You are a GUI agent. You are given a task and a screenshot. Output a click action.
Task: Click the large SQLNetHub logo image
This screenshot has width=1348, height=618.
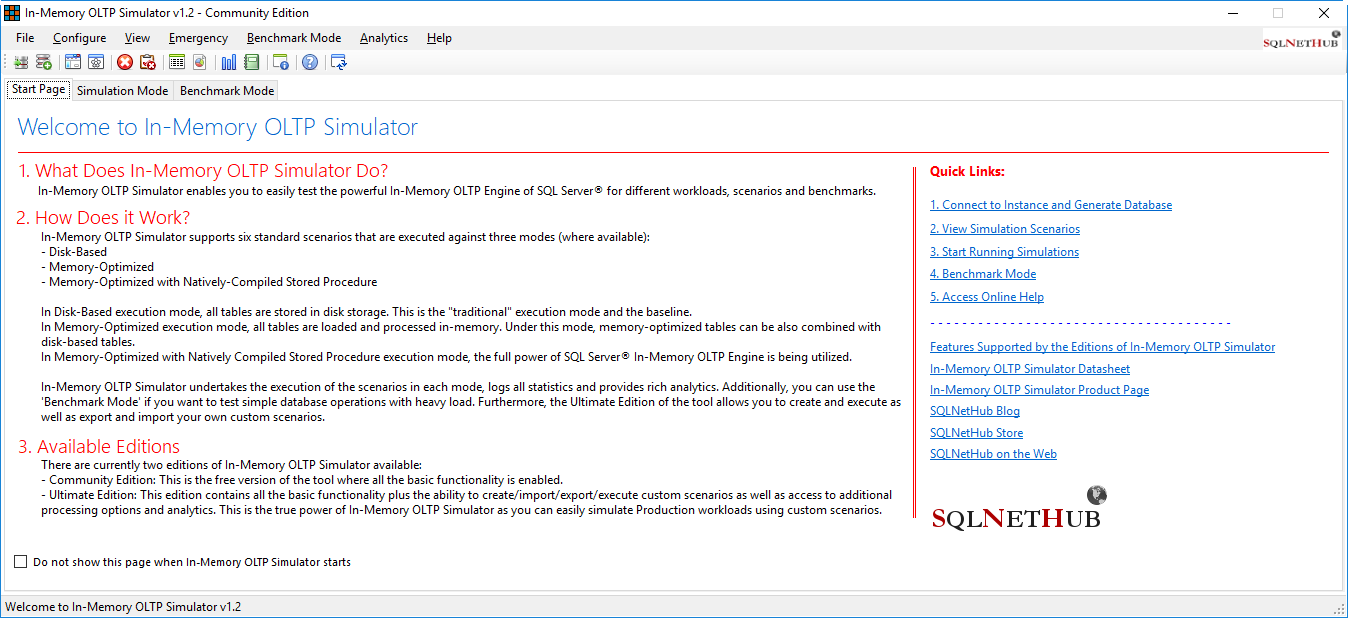pos(1019,508)
